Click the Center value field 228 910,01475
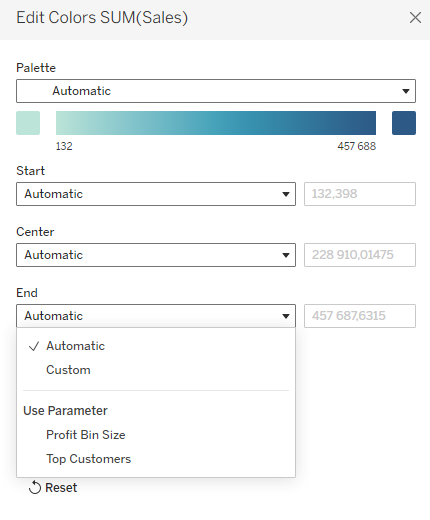430x520 pixels. click(360, 255)
